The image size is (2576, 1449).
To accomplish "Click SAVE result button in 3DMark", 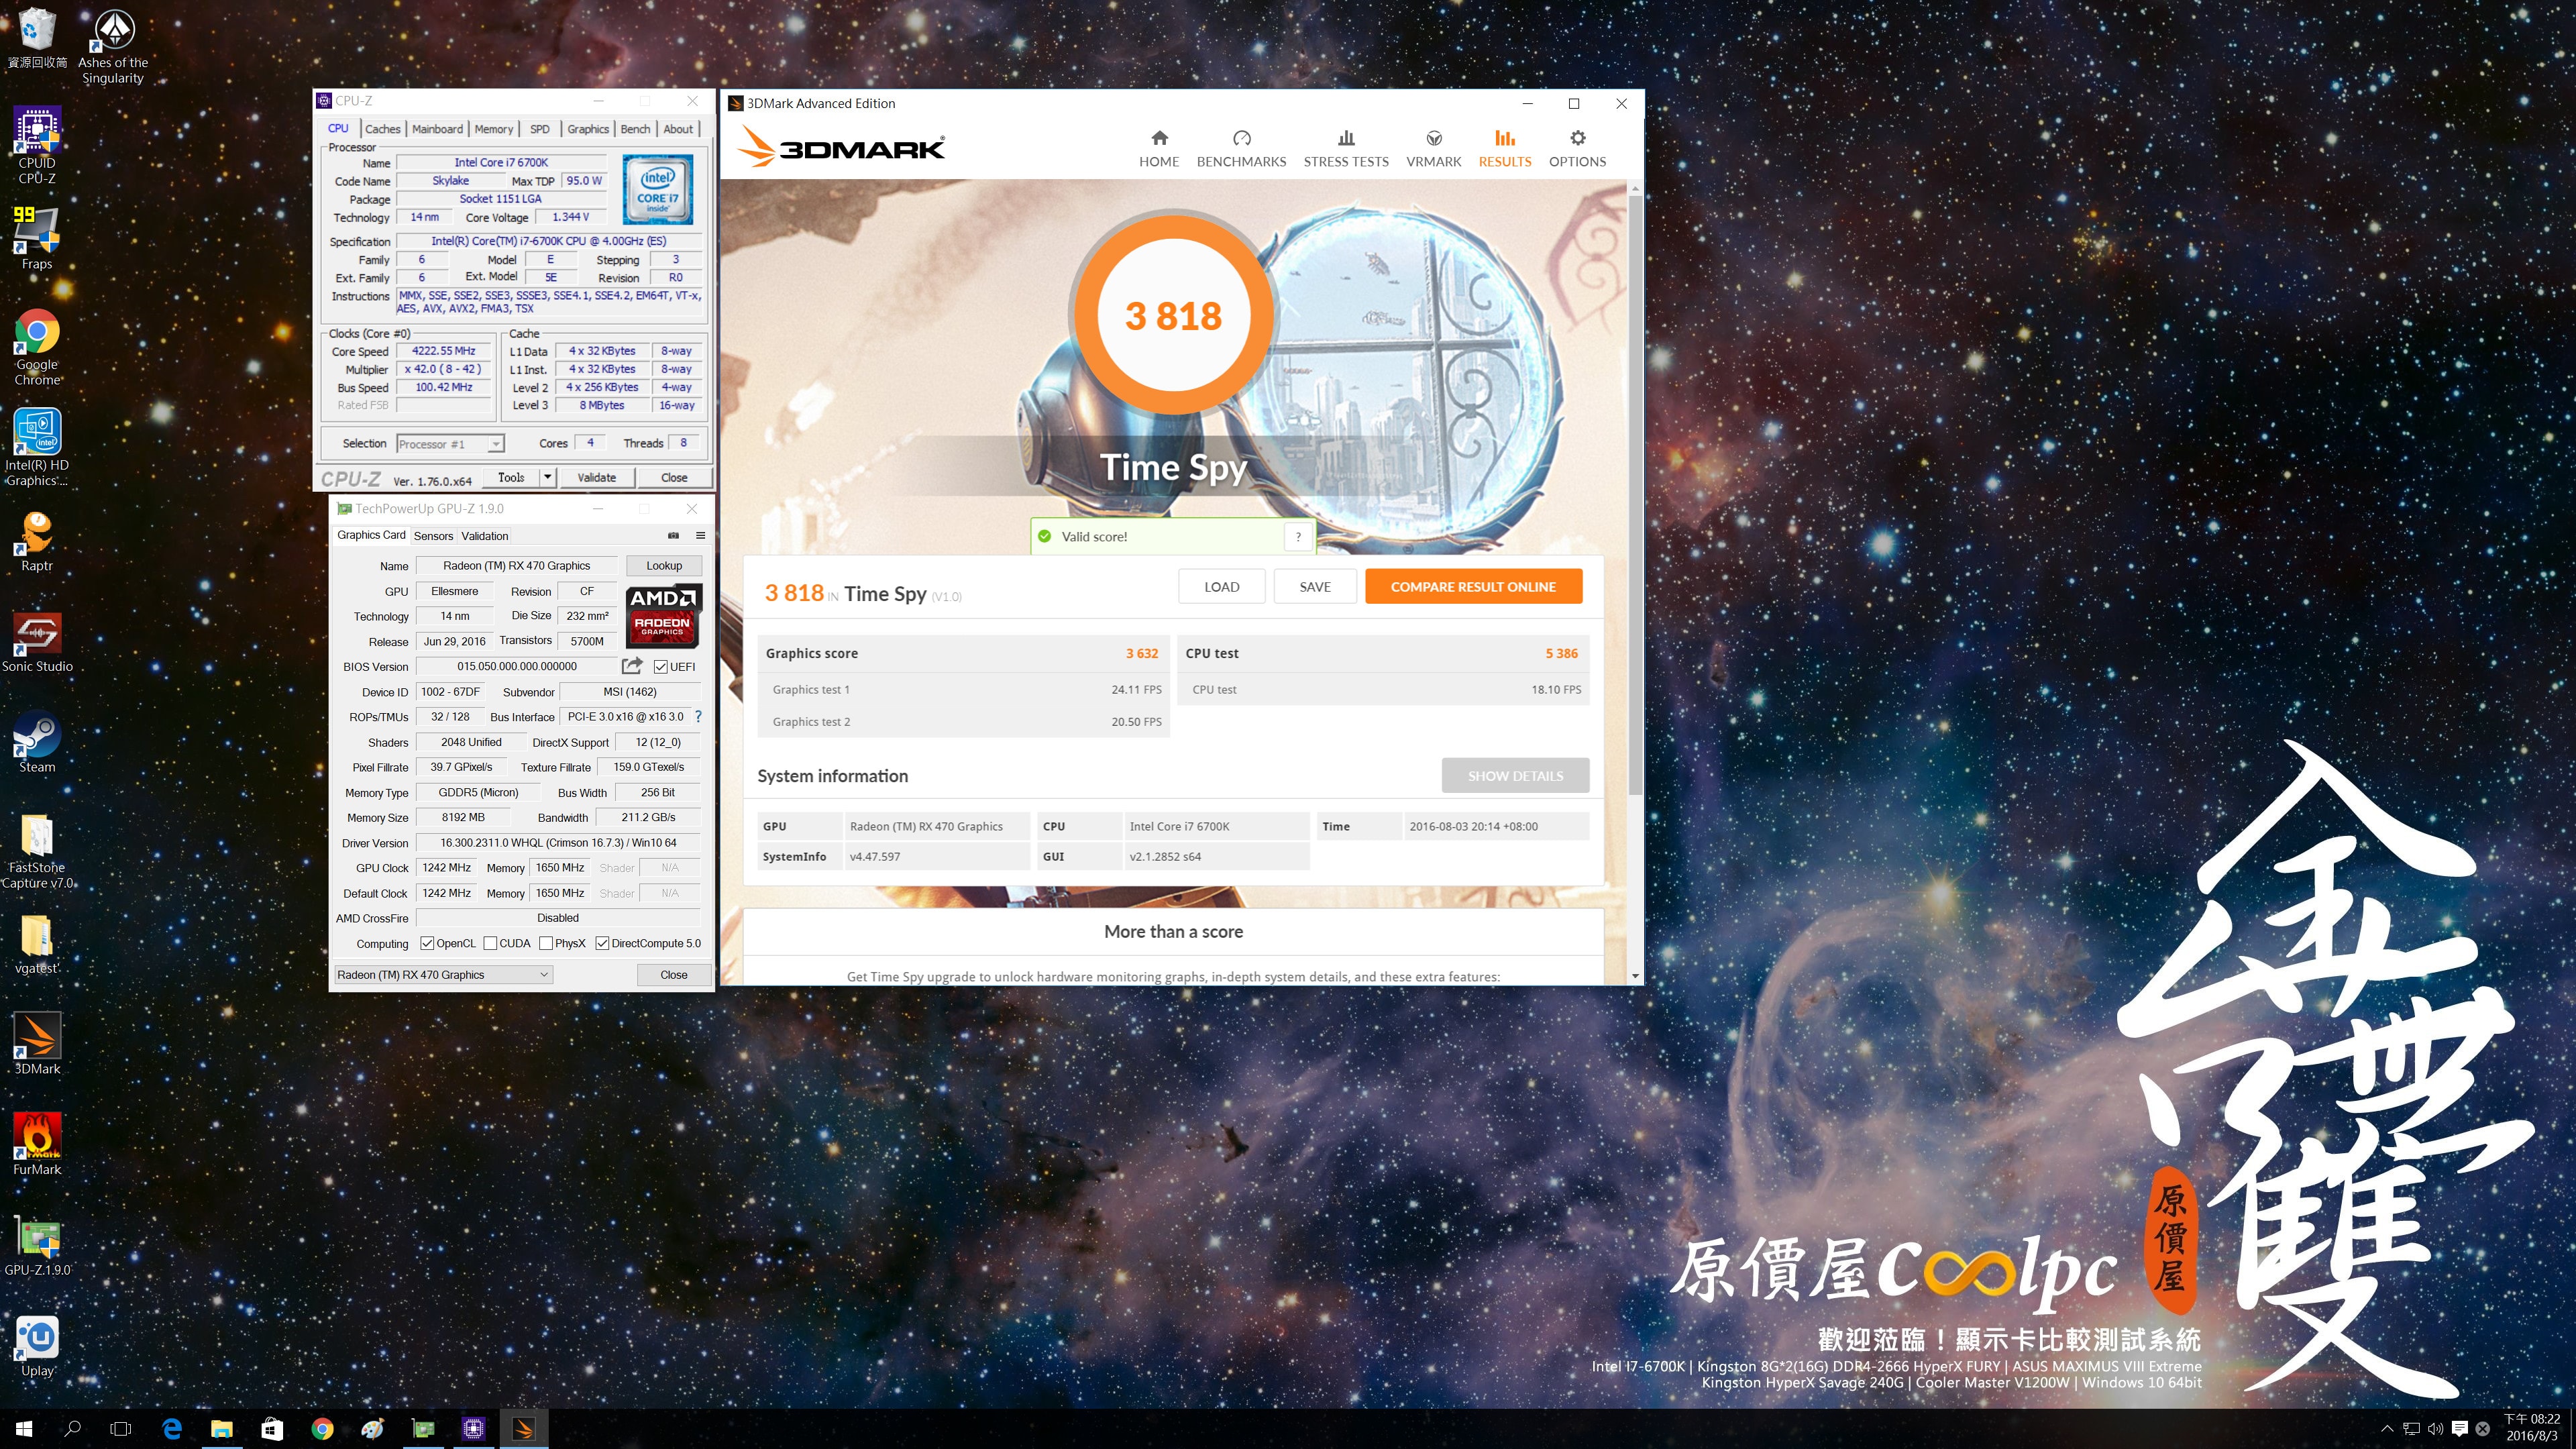I will coord(1315,587).
